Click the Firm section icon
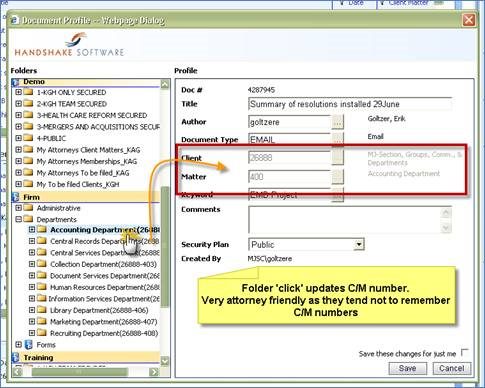The image size is (485, 388). 15,197
